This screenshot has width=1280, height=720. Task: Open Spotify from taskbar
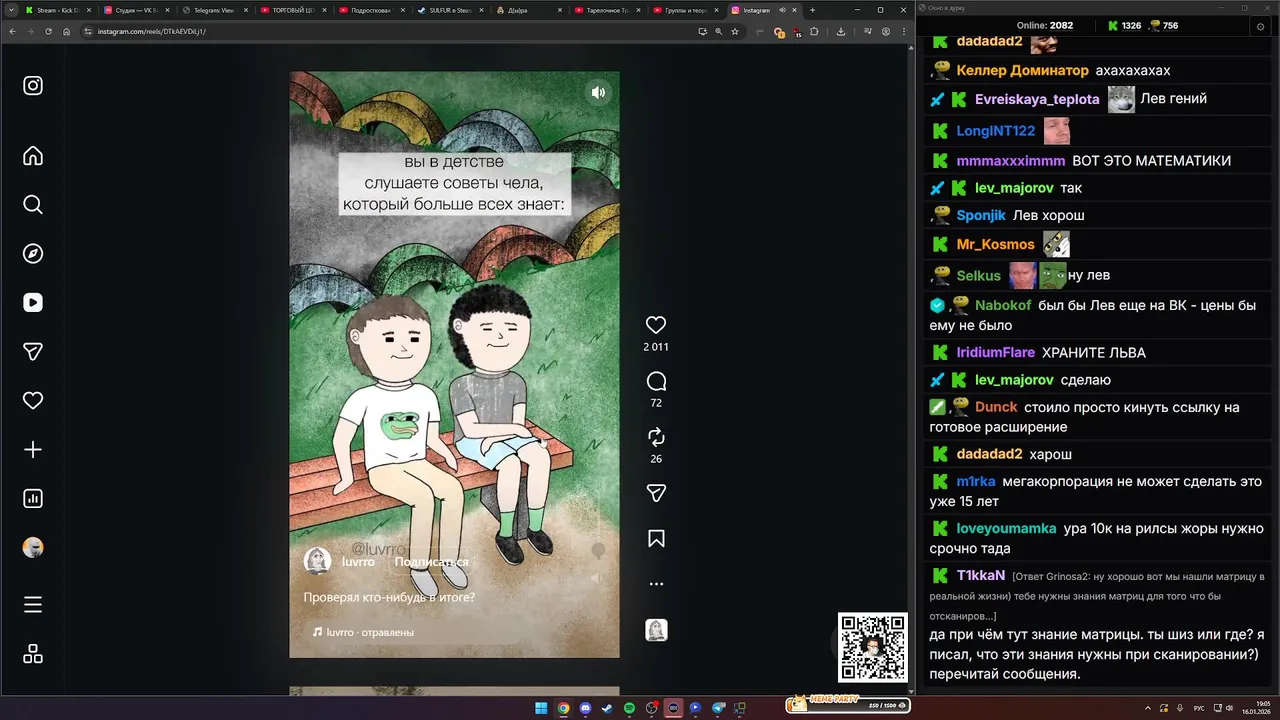(x=629, y=708)
